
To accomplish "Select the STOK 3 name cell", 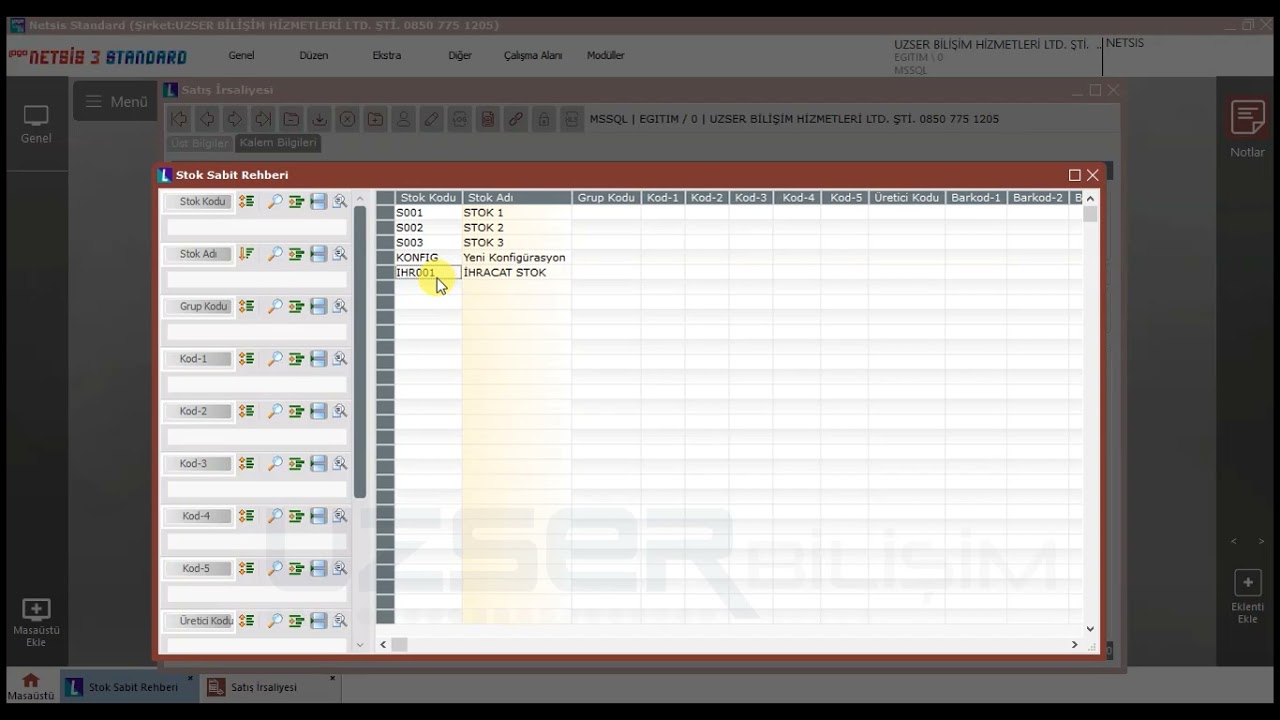I will [x=516, y=242].
